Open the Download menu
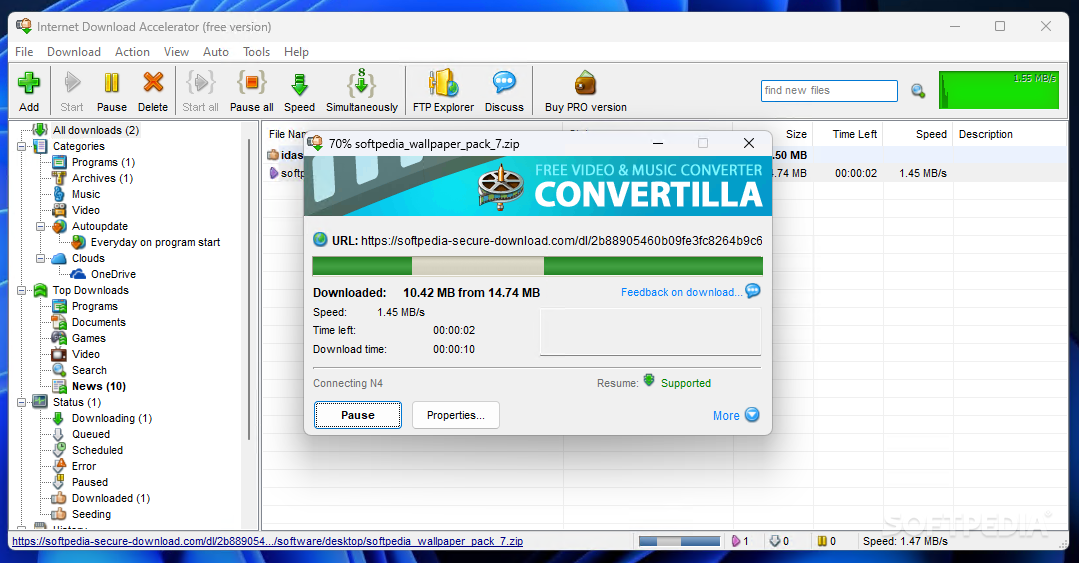Viewport: 1079px width, 563px height. coord(74,52)
